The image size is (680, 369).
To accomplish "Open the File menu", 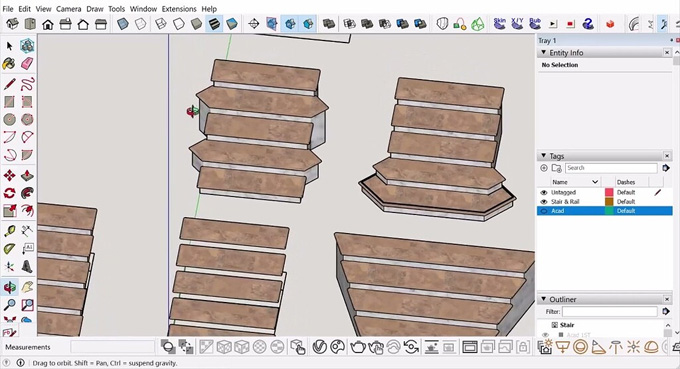I will [7, 9].
